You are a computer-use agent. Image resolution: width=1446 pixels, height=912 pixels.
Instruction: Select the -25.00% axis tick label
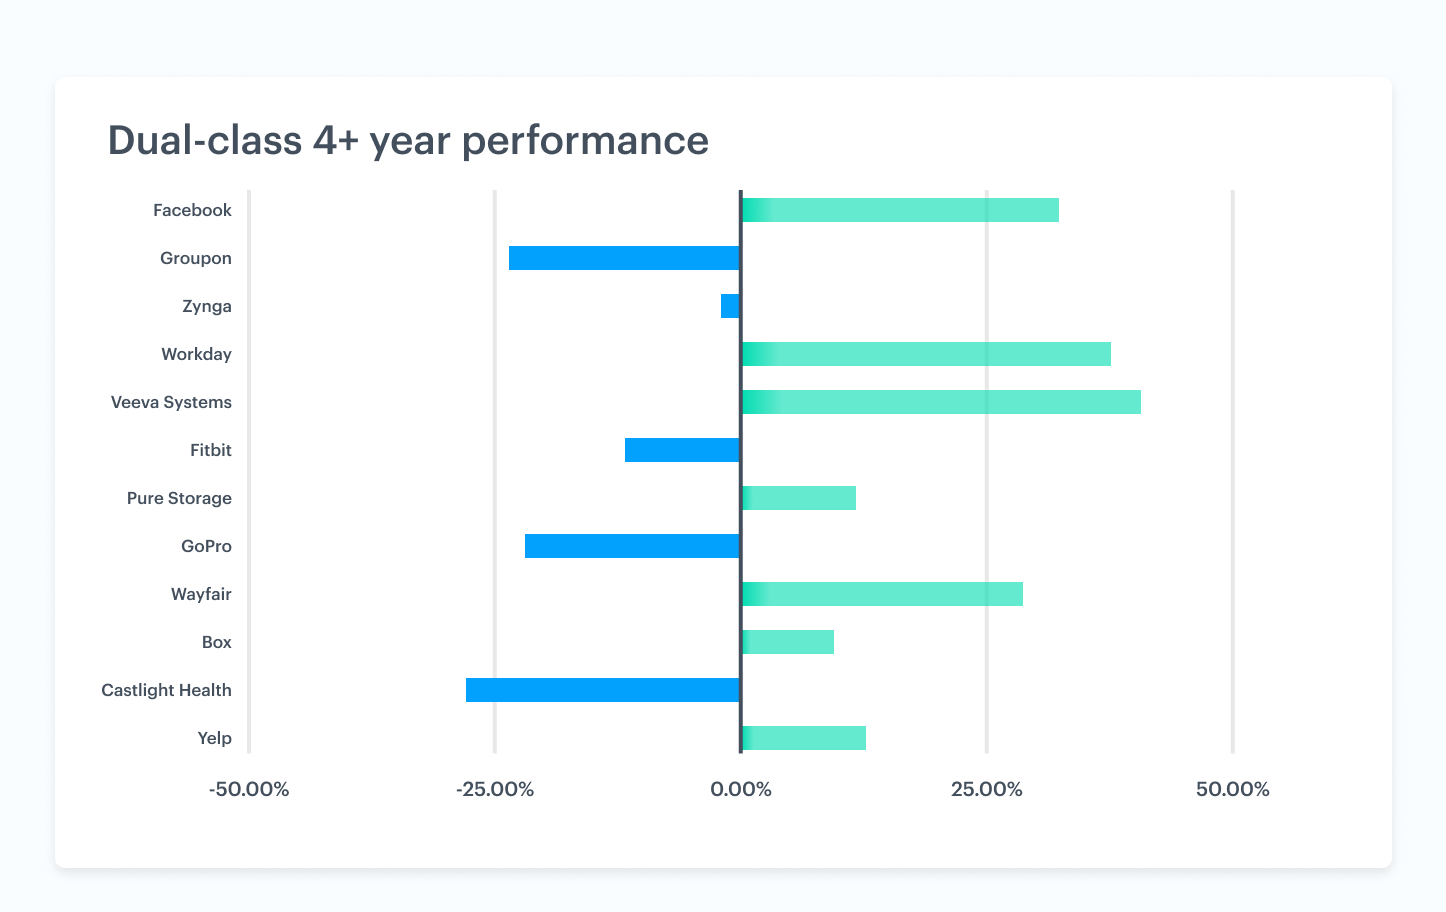click(x=495, y=789)
